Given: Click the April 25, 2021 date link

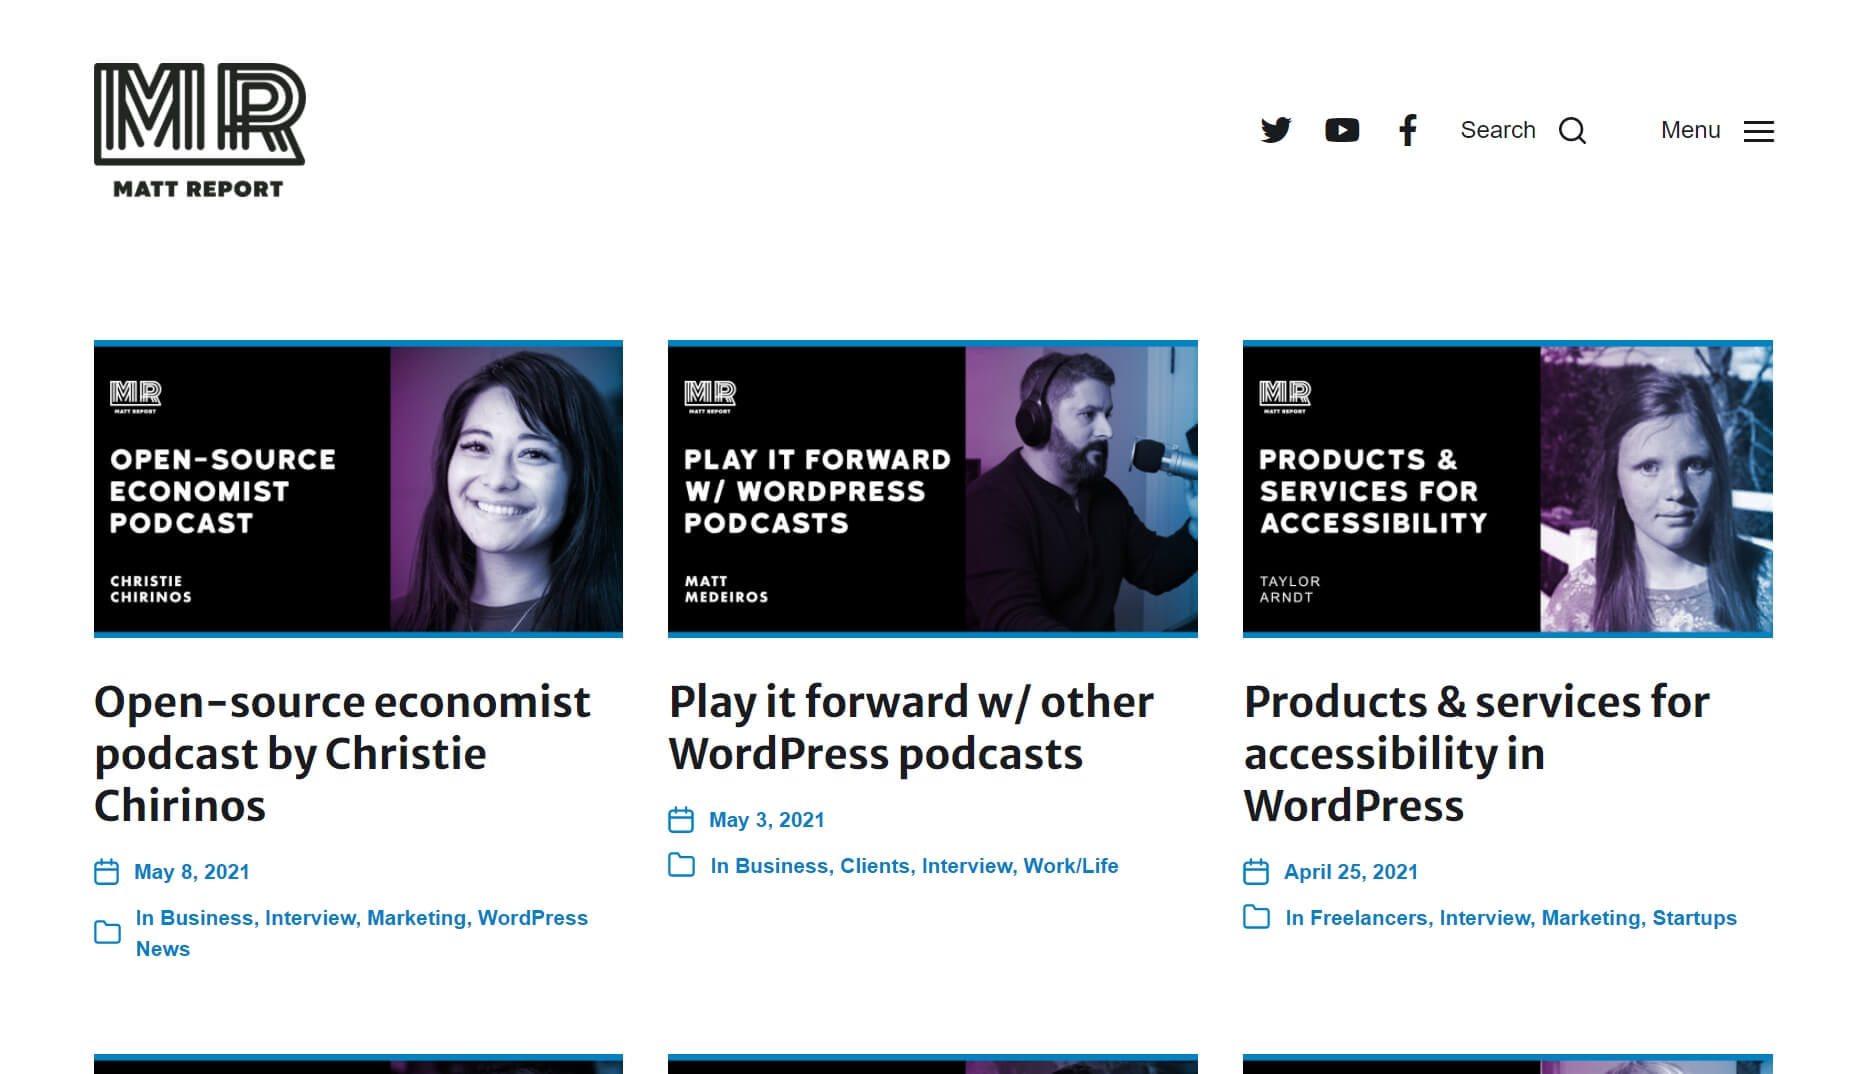Looking at the screenshot, I should [1352, 871].
